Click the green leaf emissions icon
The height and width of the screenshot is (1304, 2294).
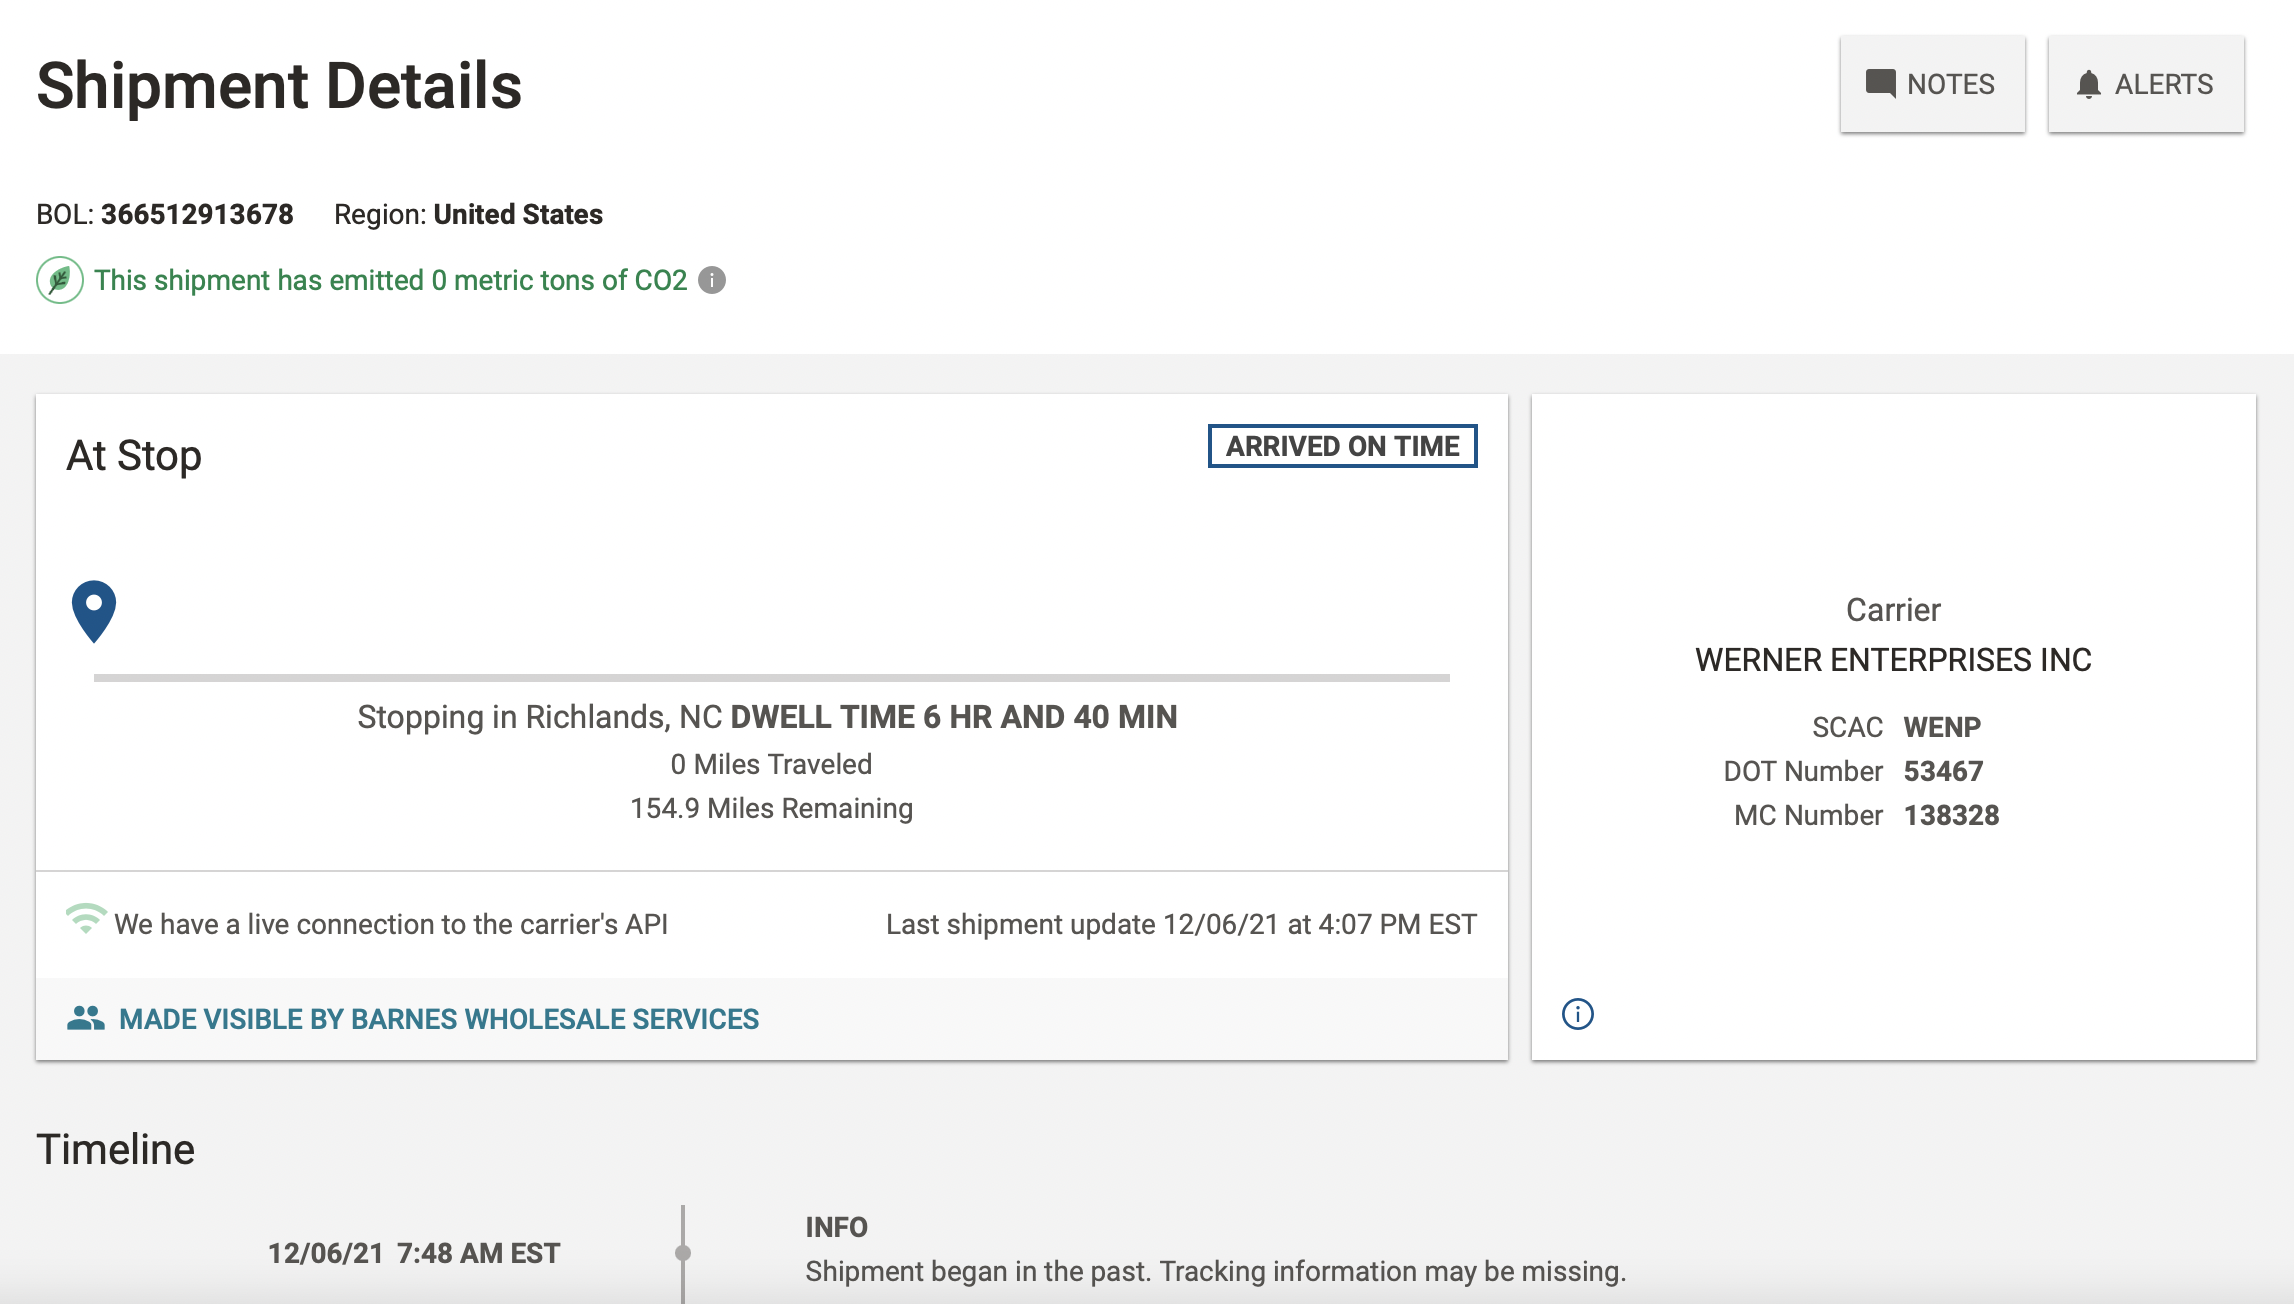click(60, 280)
